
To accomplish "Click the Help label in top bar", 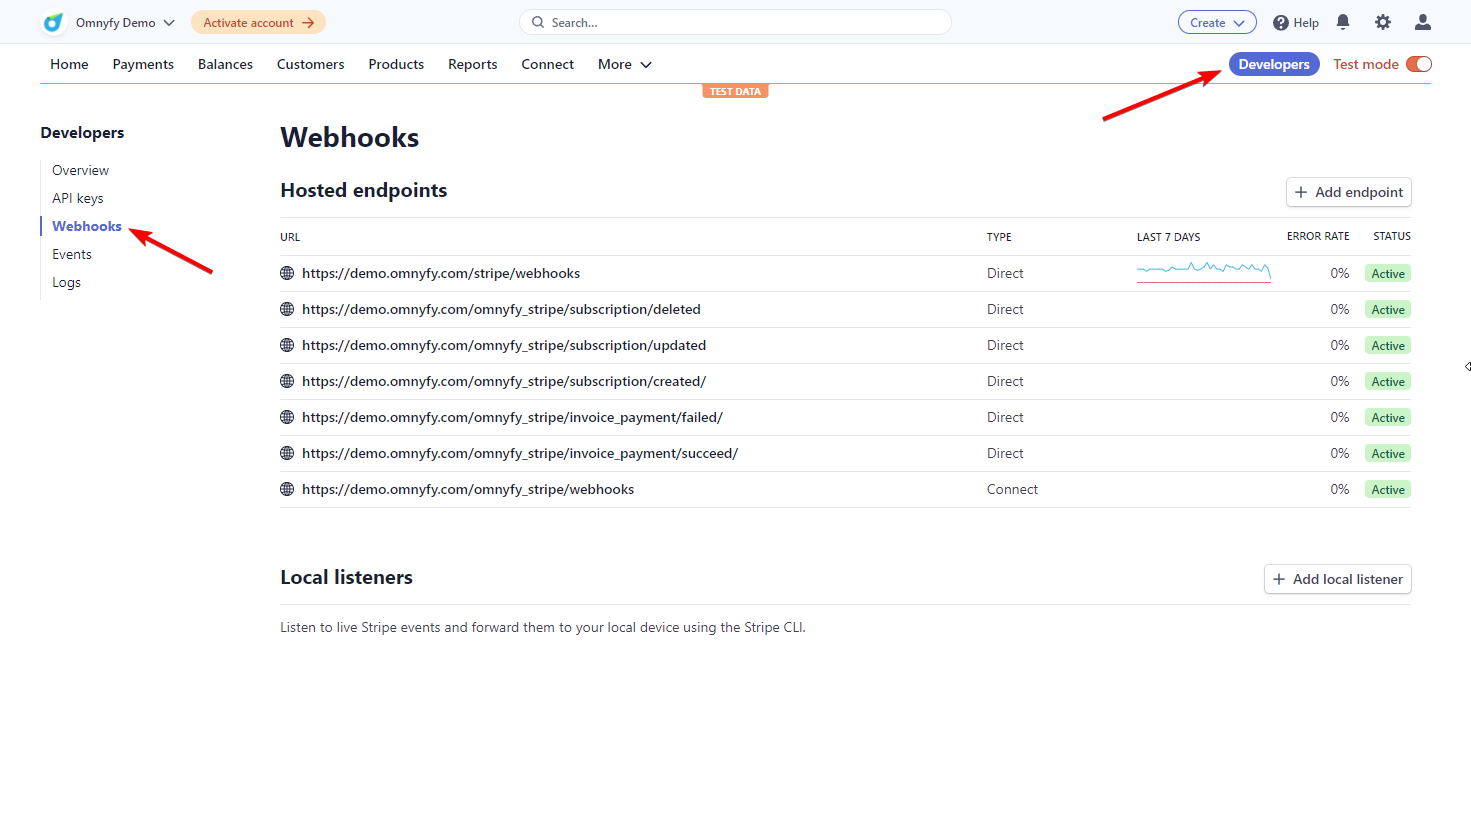I will tap(1306, 23).
